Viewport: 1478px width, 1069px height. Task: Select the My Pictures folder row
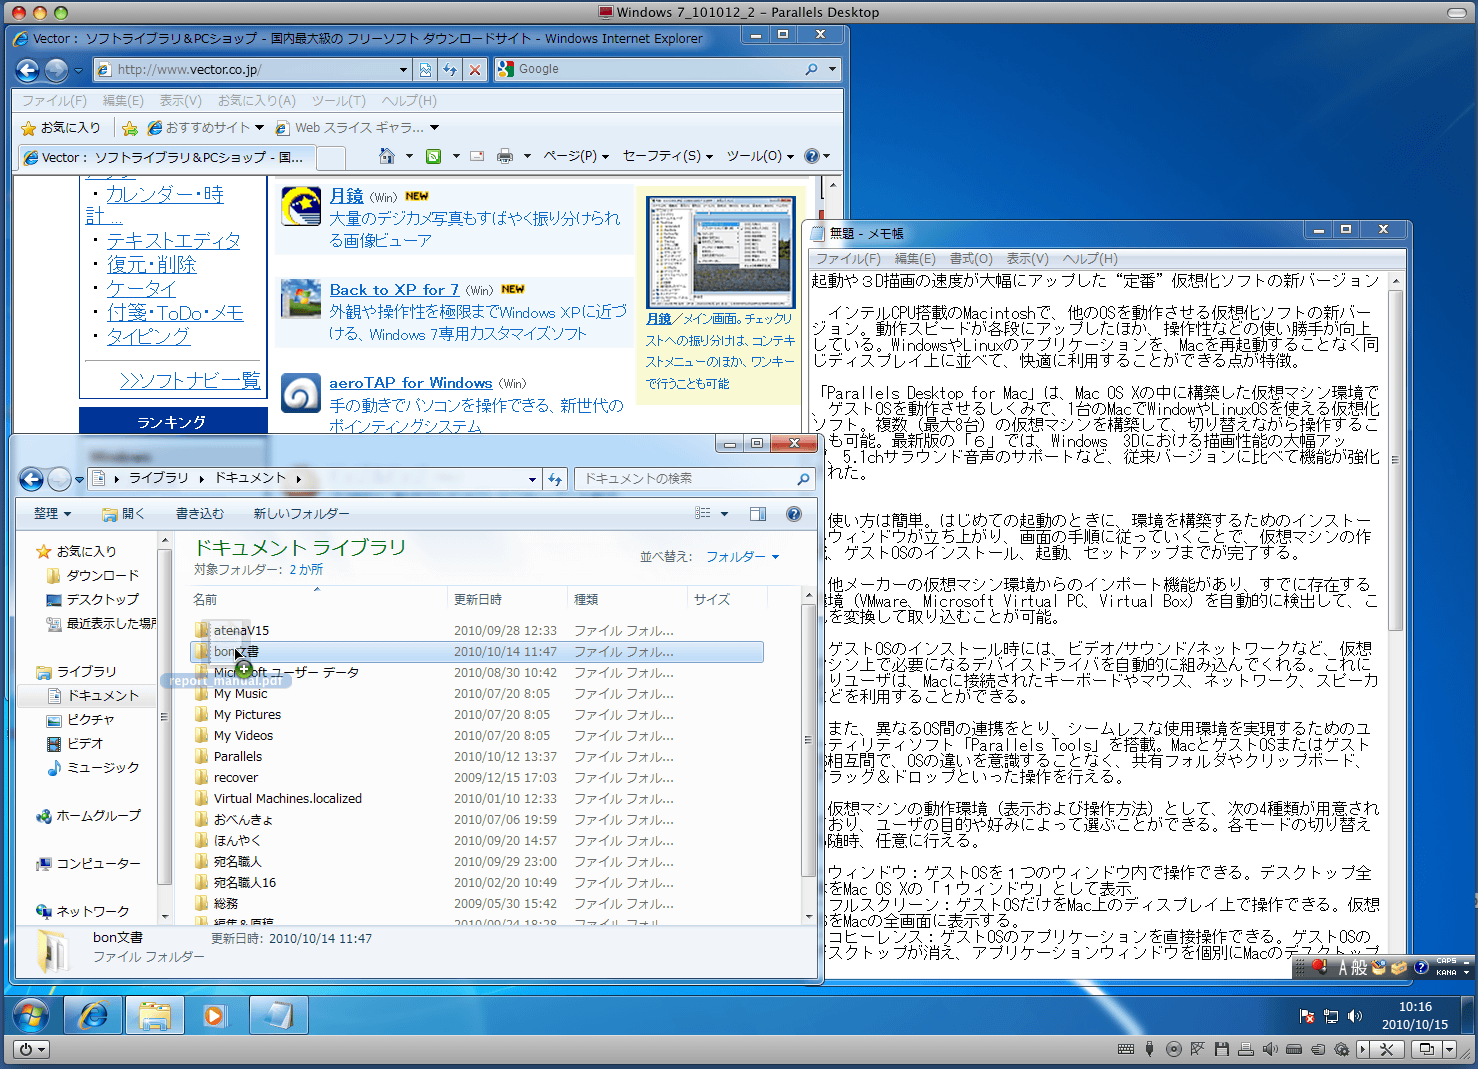(478, 715)
